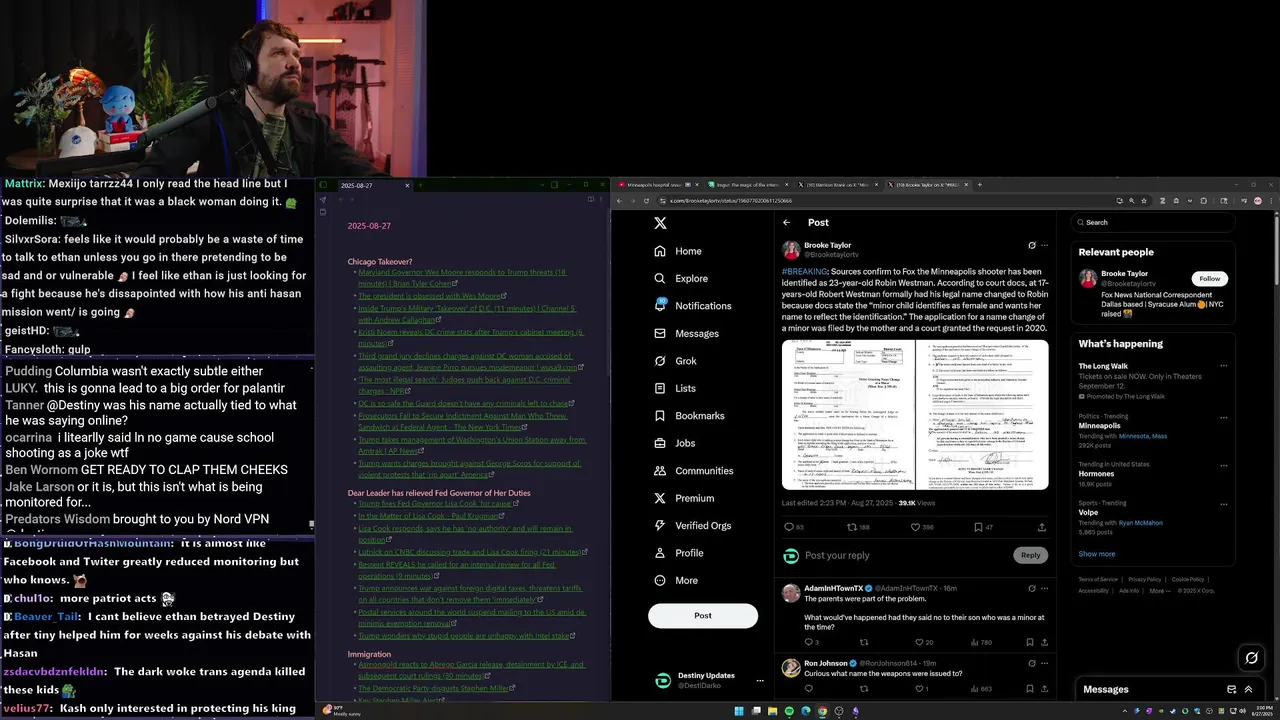Repost AdamInHTownTX's reply
This screenshot has width=1280, height=720.
pos(864,643)
